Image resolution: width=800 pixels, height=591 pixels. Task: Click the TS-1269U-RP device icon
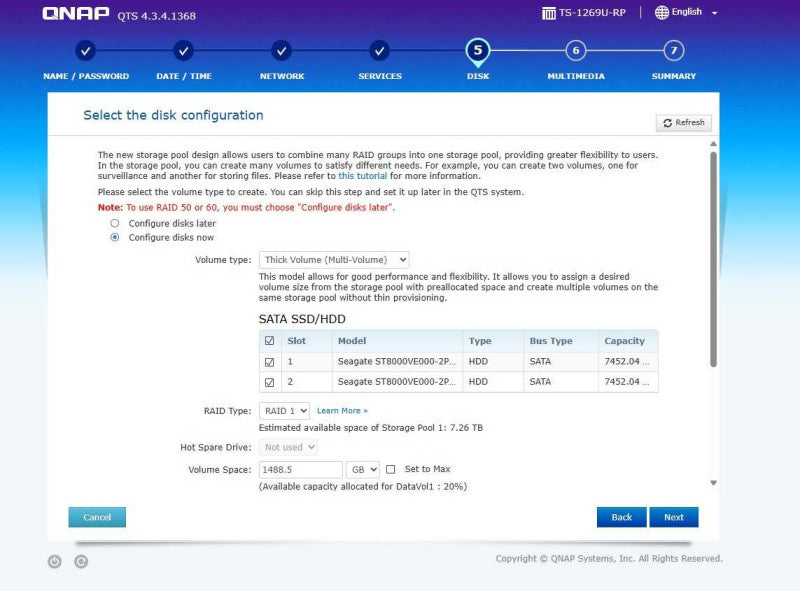[548, 13]
